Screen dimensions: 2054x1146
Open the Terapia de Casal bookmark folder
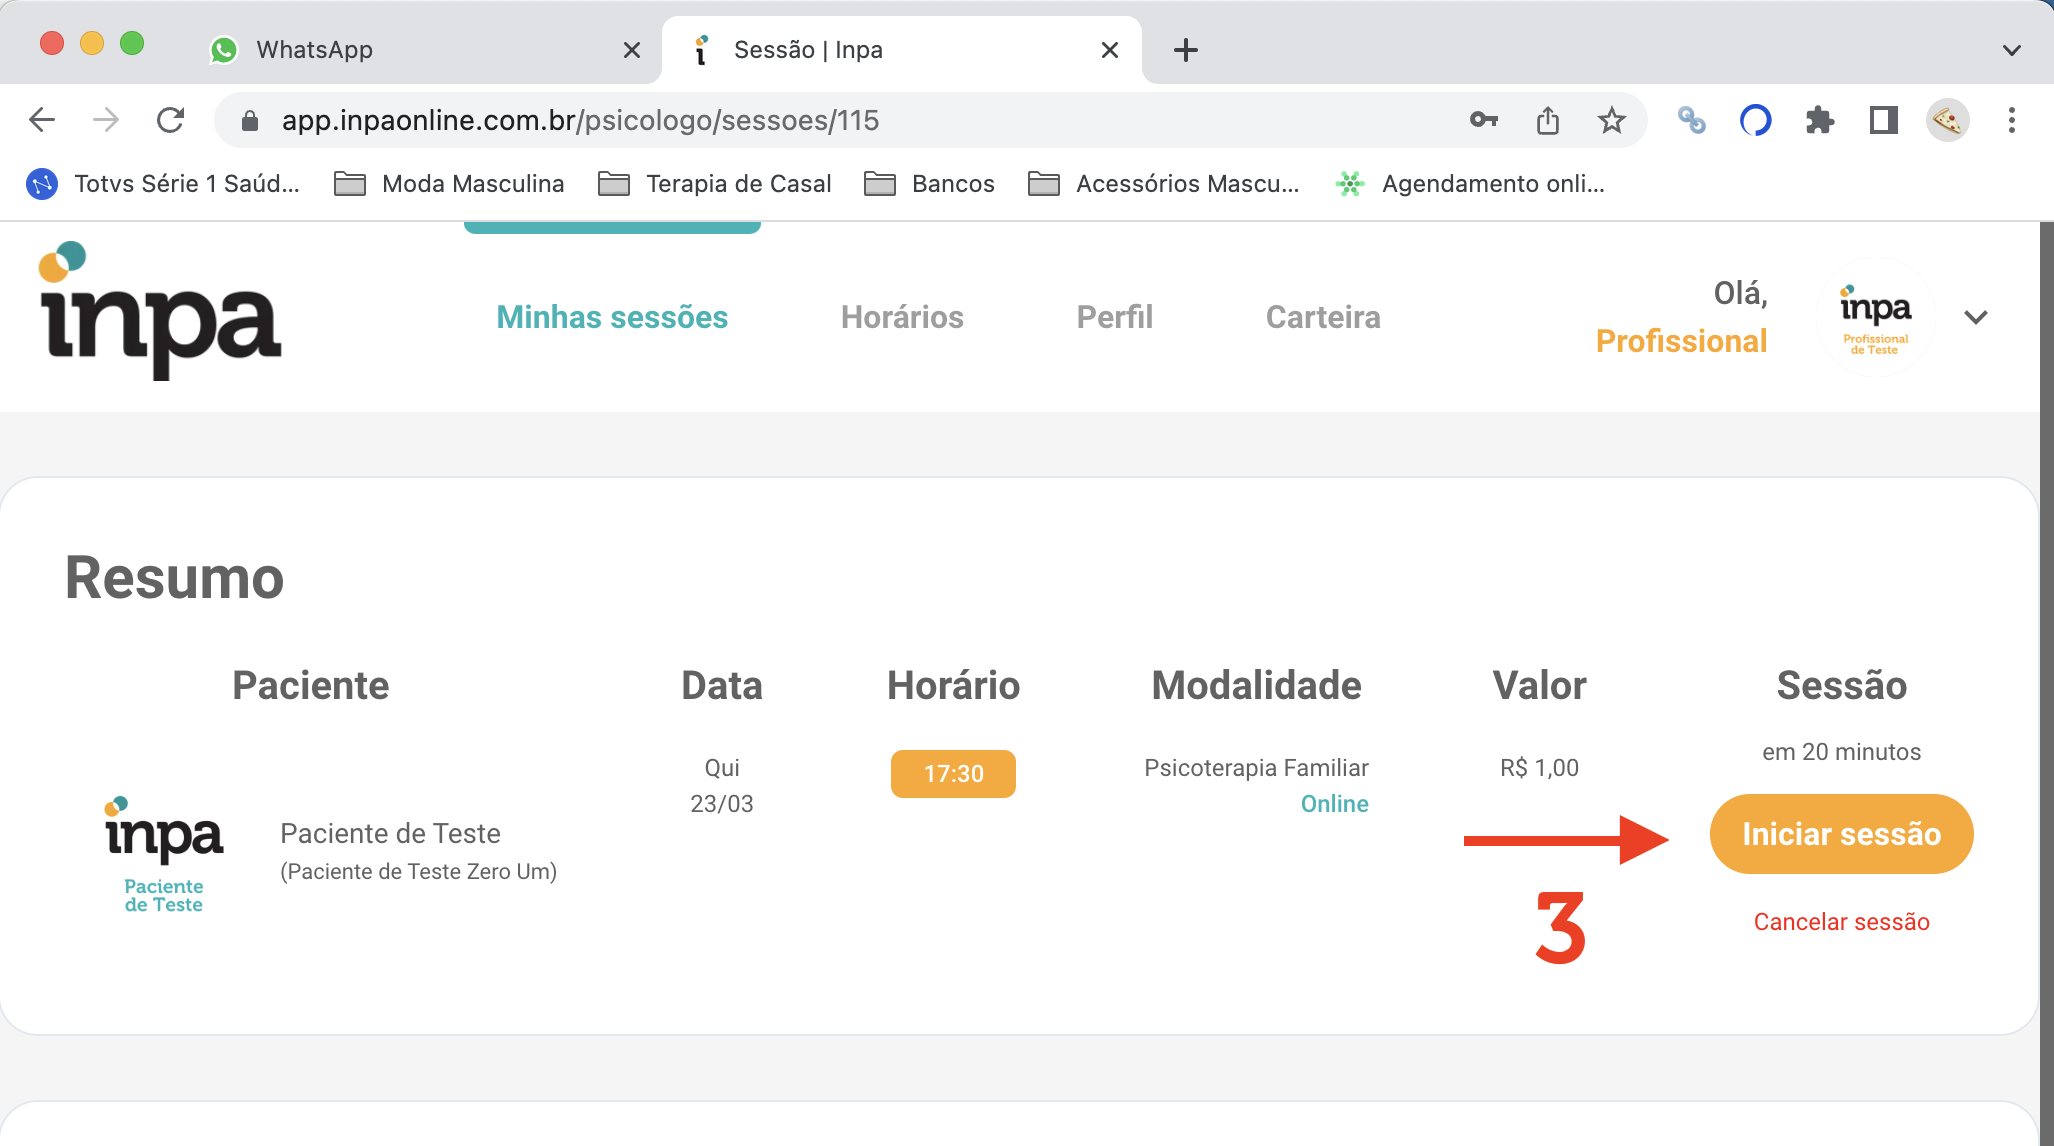coord(714,184)
